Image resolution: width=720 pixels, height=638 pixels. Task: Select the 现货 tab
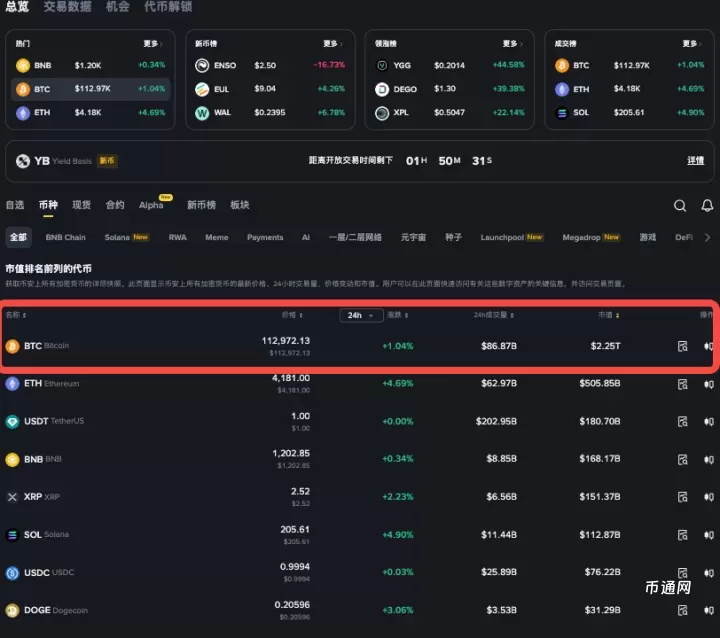82,205
